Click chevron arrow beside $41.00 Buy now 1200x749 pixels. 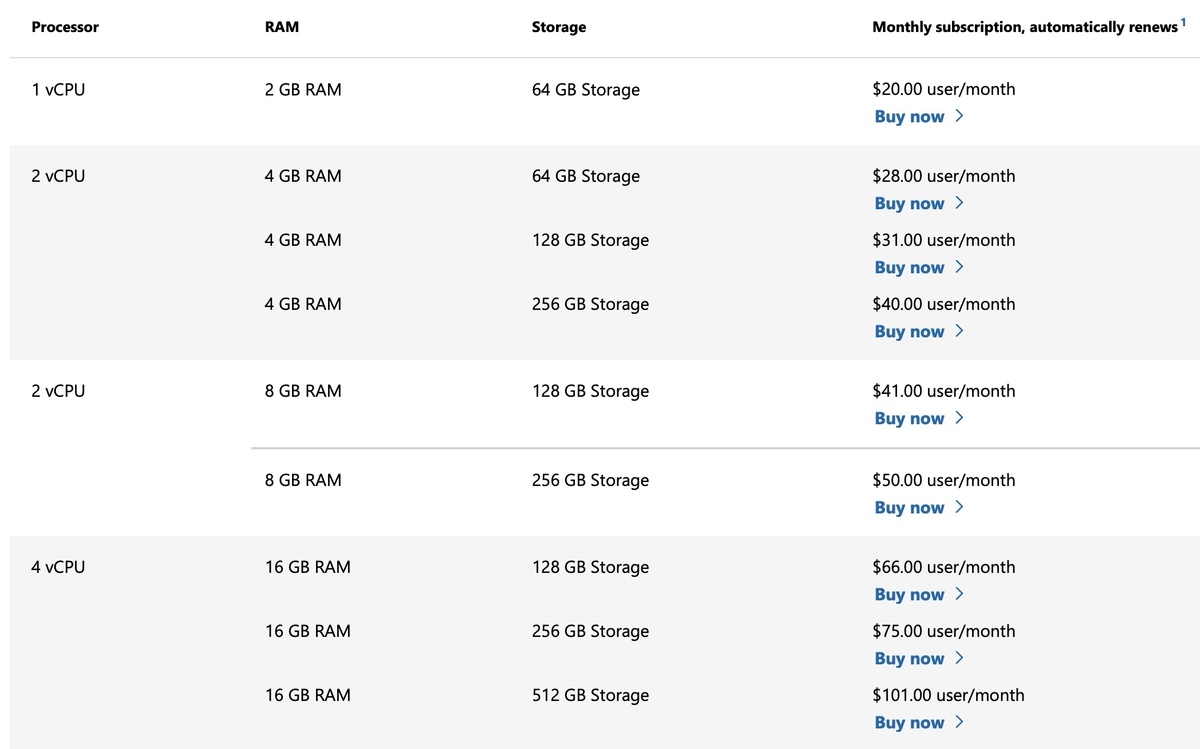pos(960,418)
